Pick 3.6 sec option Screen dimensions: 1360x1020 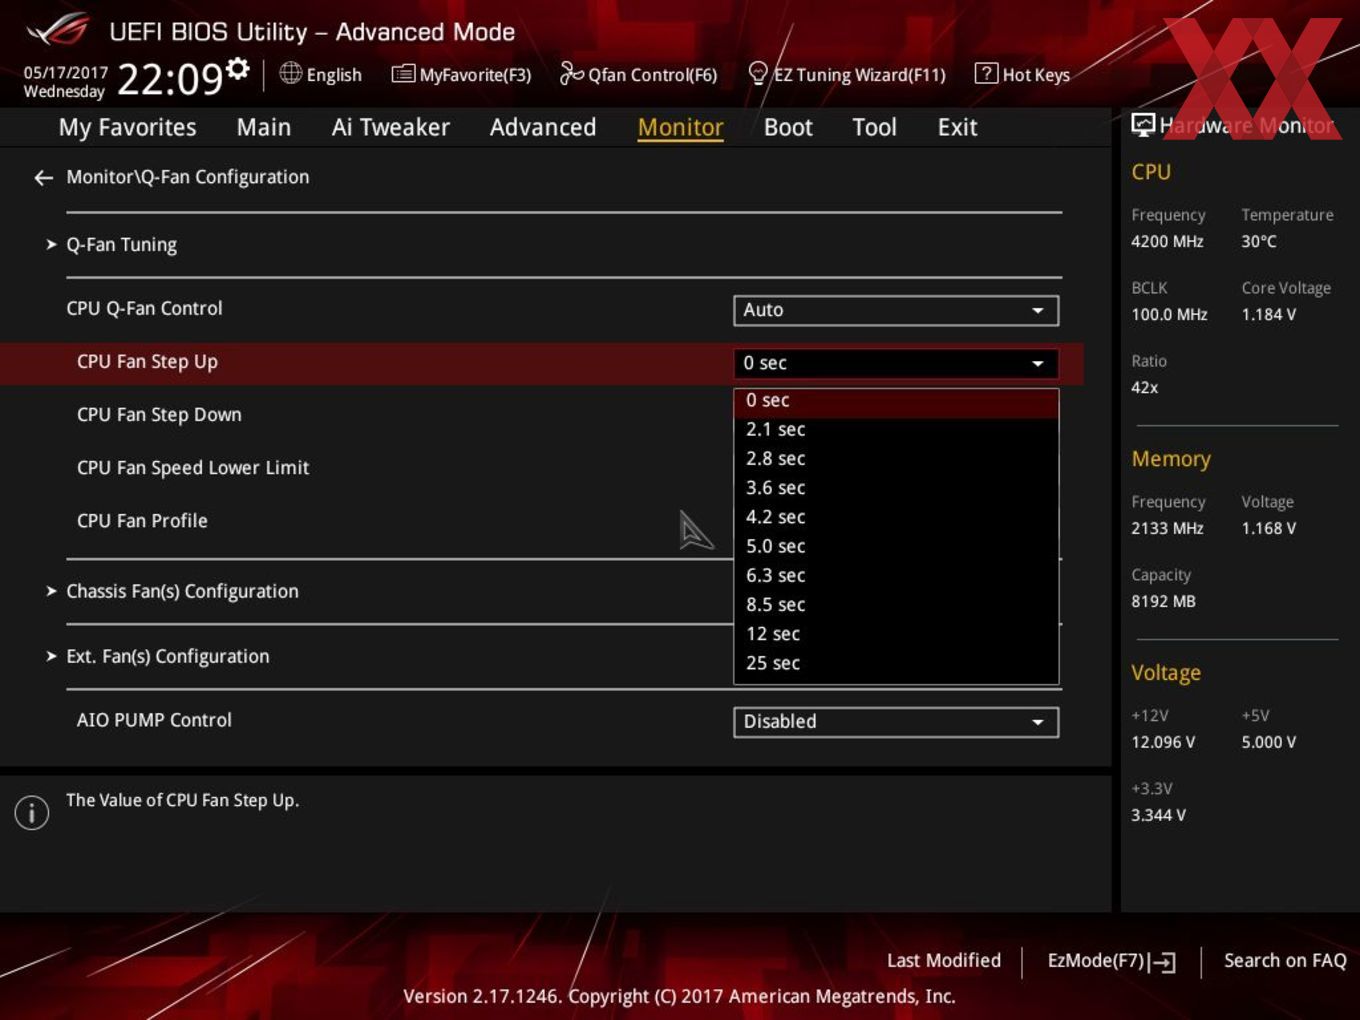tap(896, 487)
